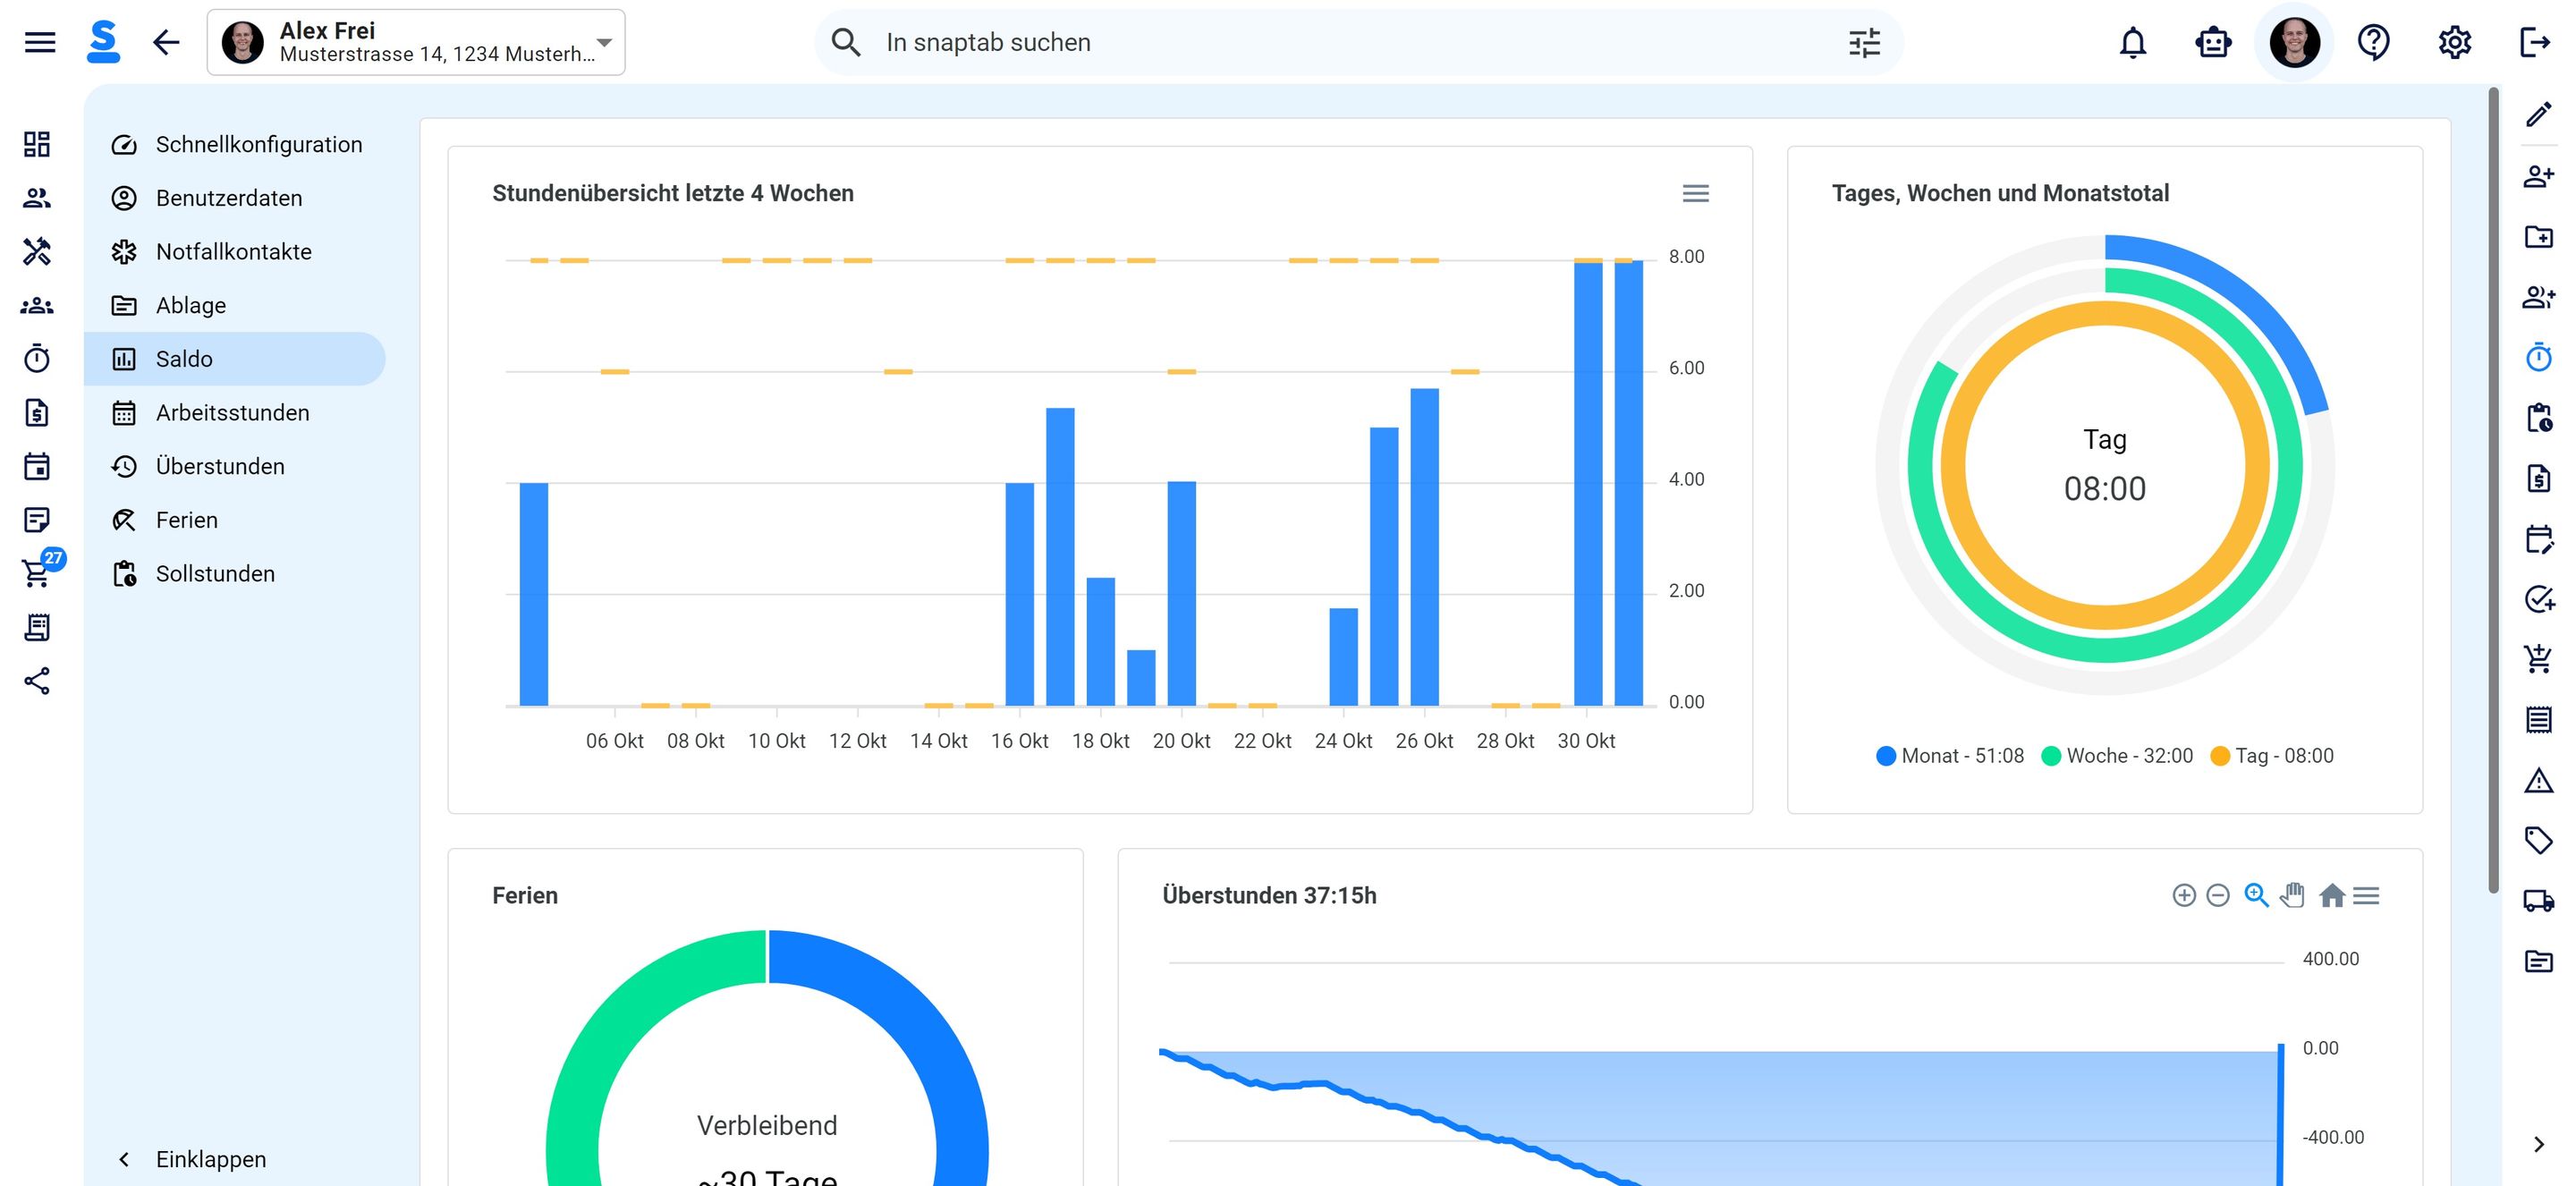The width and height of the screenshot is (2576, 1186).
Task: Click the logout icon
Action: (x=2534, y=42)
